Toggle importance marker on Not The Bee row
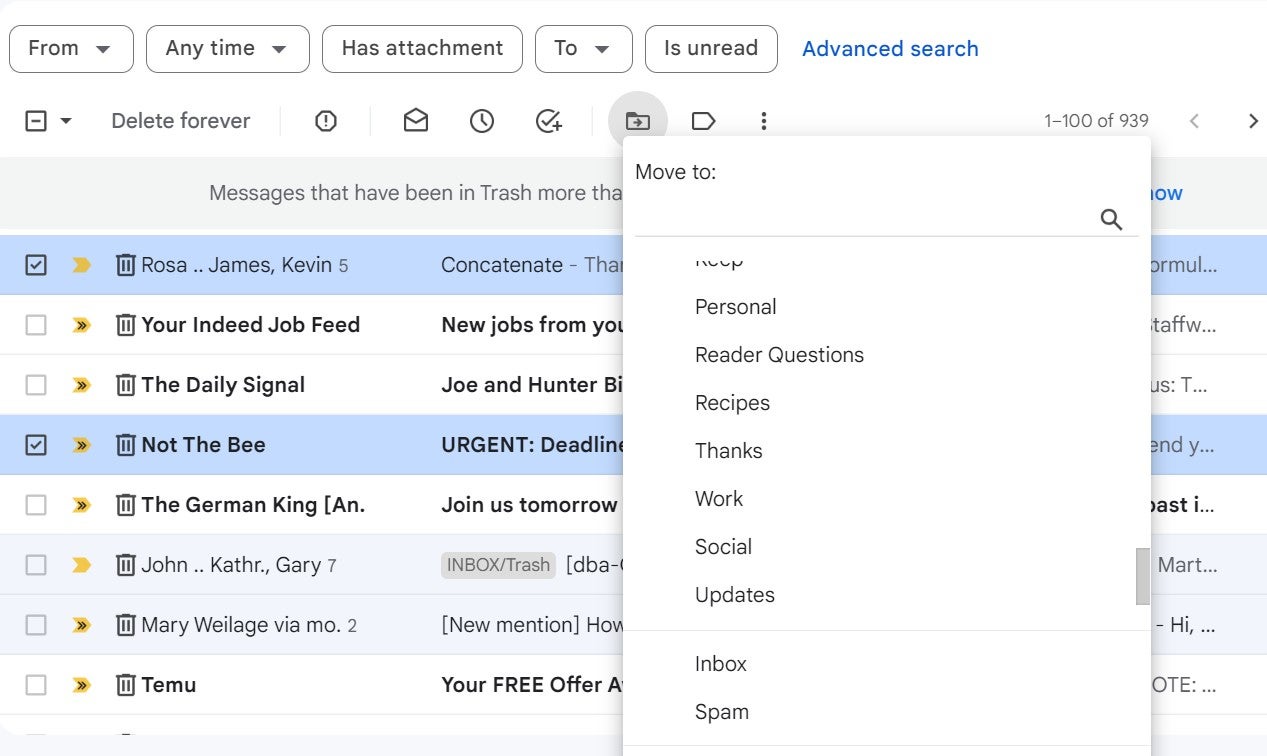1267x756 pixels. click(x=81, y=445)
